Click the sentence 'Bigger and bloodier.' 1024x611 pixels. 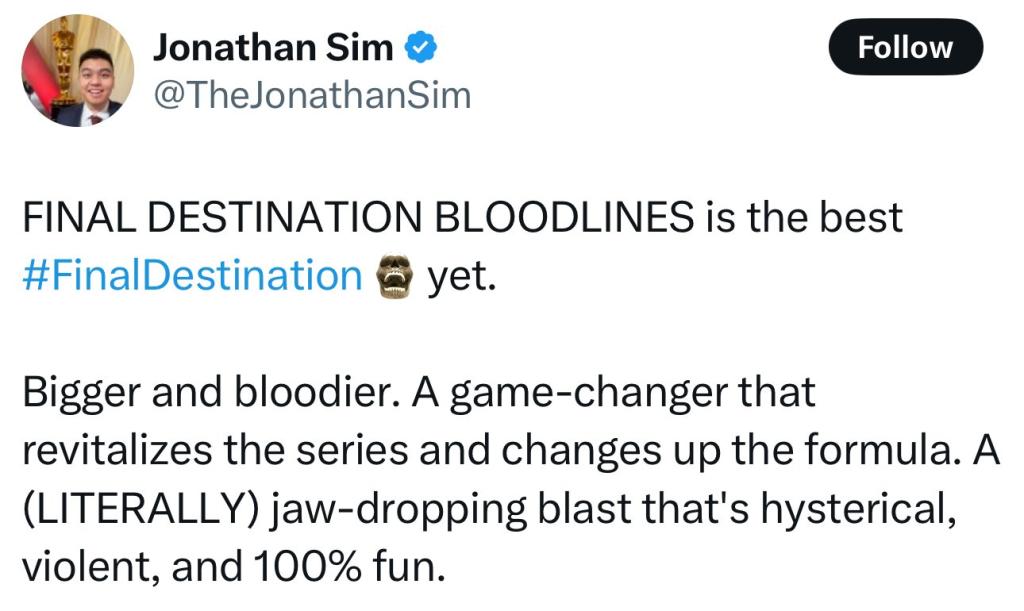(212, 393)
